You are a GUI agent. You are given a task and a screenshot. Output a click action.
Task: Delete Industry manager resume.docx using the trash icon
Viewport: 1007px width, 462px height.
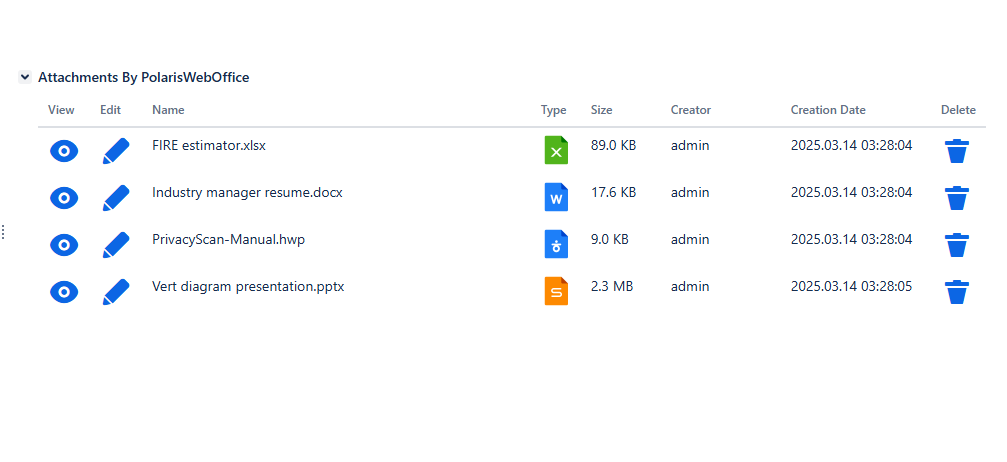point(957,198)
